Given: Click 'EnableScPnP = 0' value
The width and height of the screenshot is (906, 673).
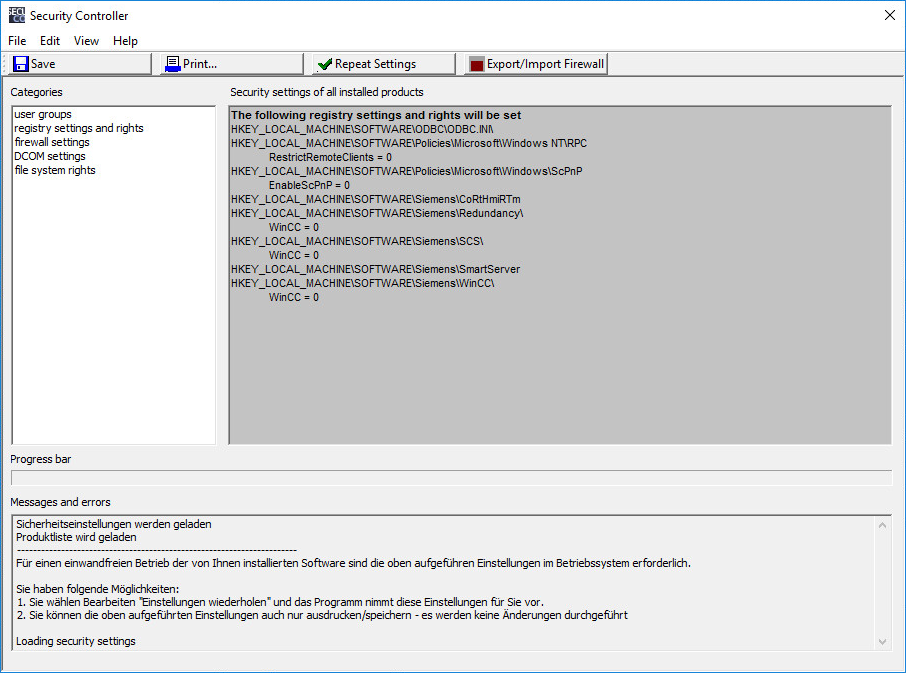Looking at the screenshot, I should 309,185.
